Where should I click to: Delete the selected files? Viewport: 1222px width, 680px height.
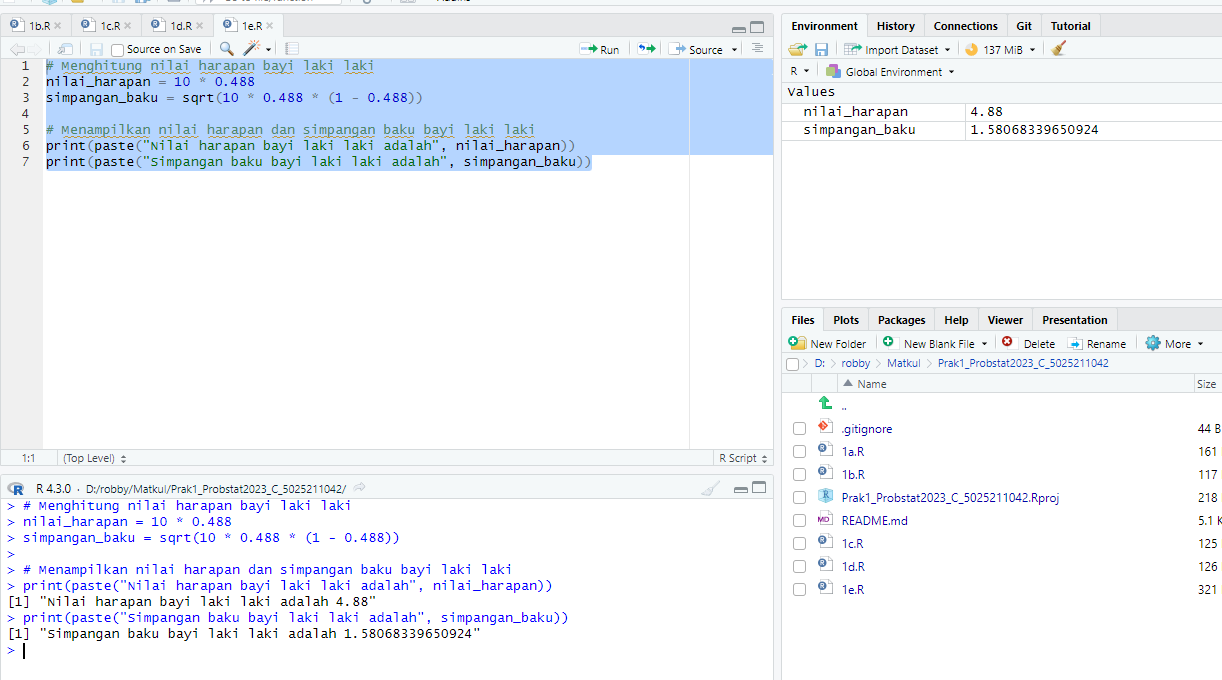pos(1029,343)
